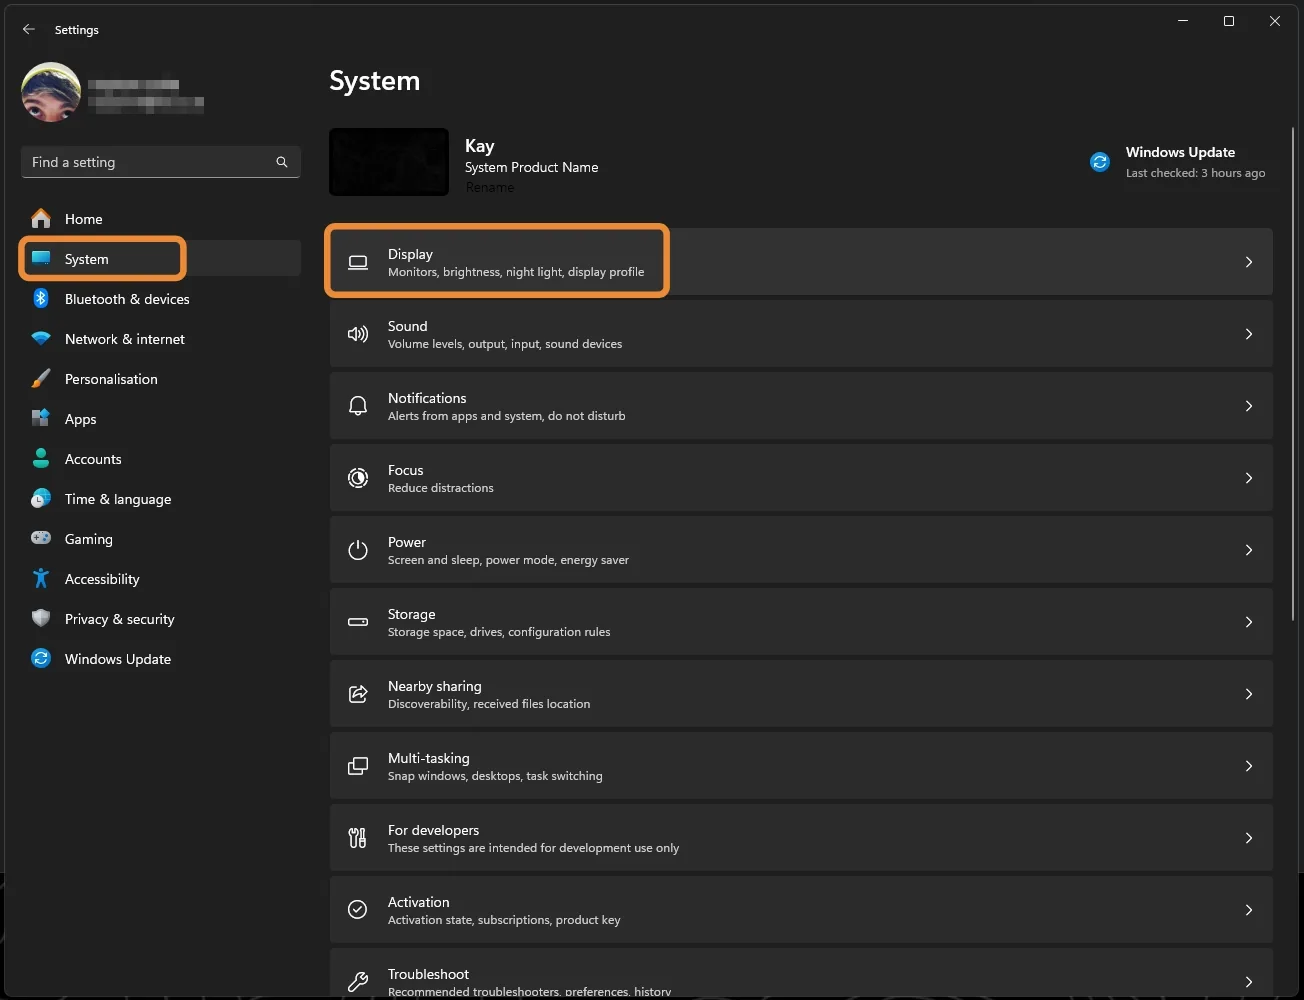Viewport: 1304px width, 1000px height.
Task: Open Network & internet category
Action: [x=161, y=339]
